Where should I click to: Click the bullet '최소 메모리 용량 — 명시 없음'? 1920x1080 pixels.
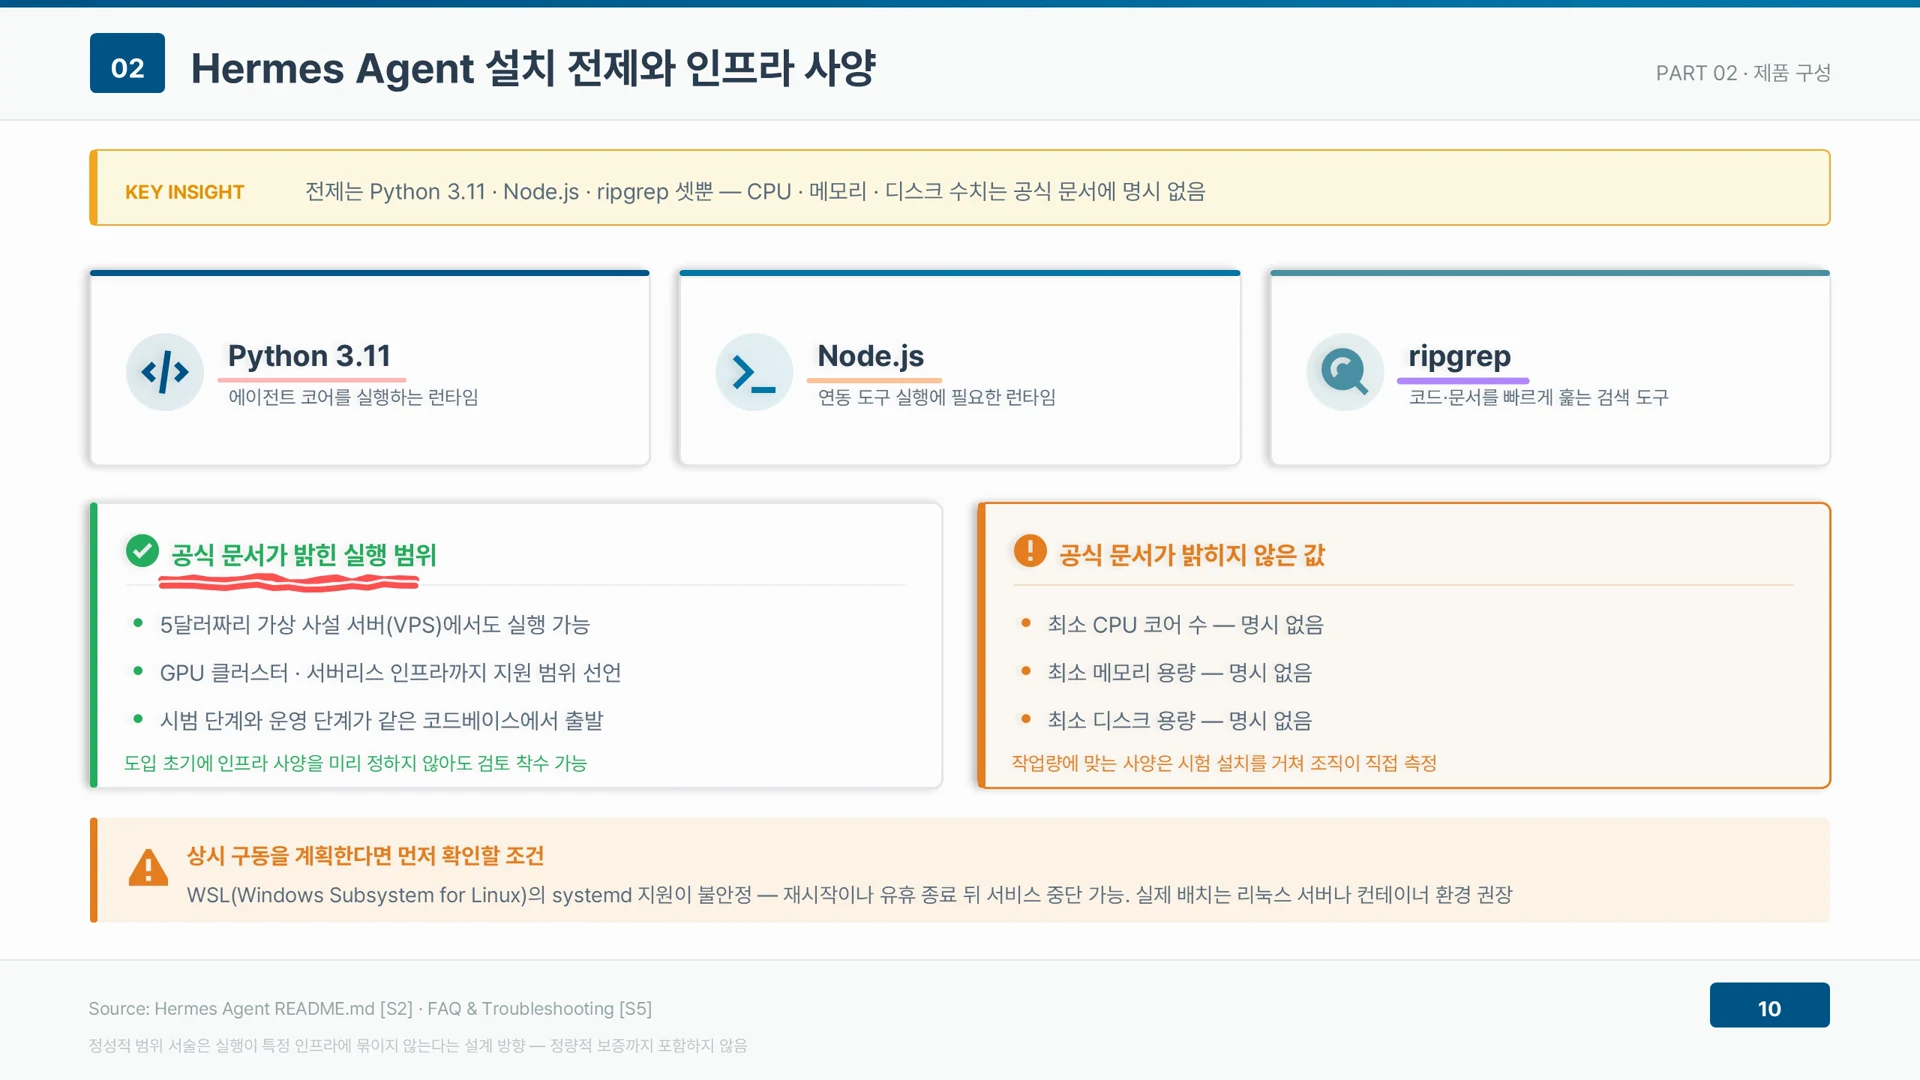pos(1179,673)
